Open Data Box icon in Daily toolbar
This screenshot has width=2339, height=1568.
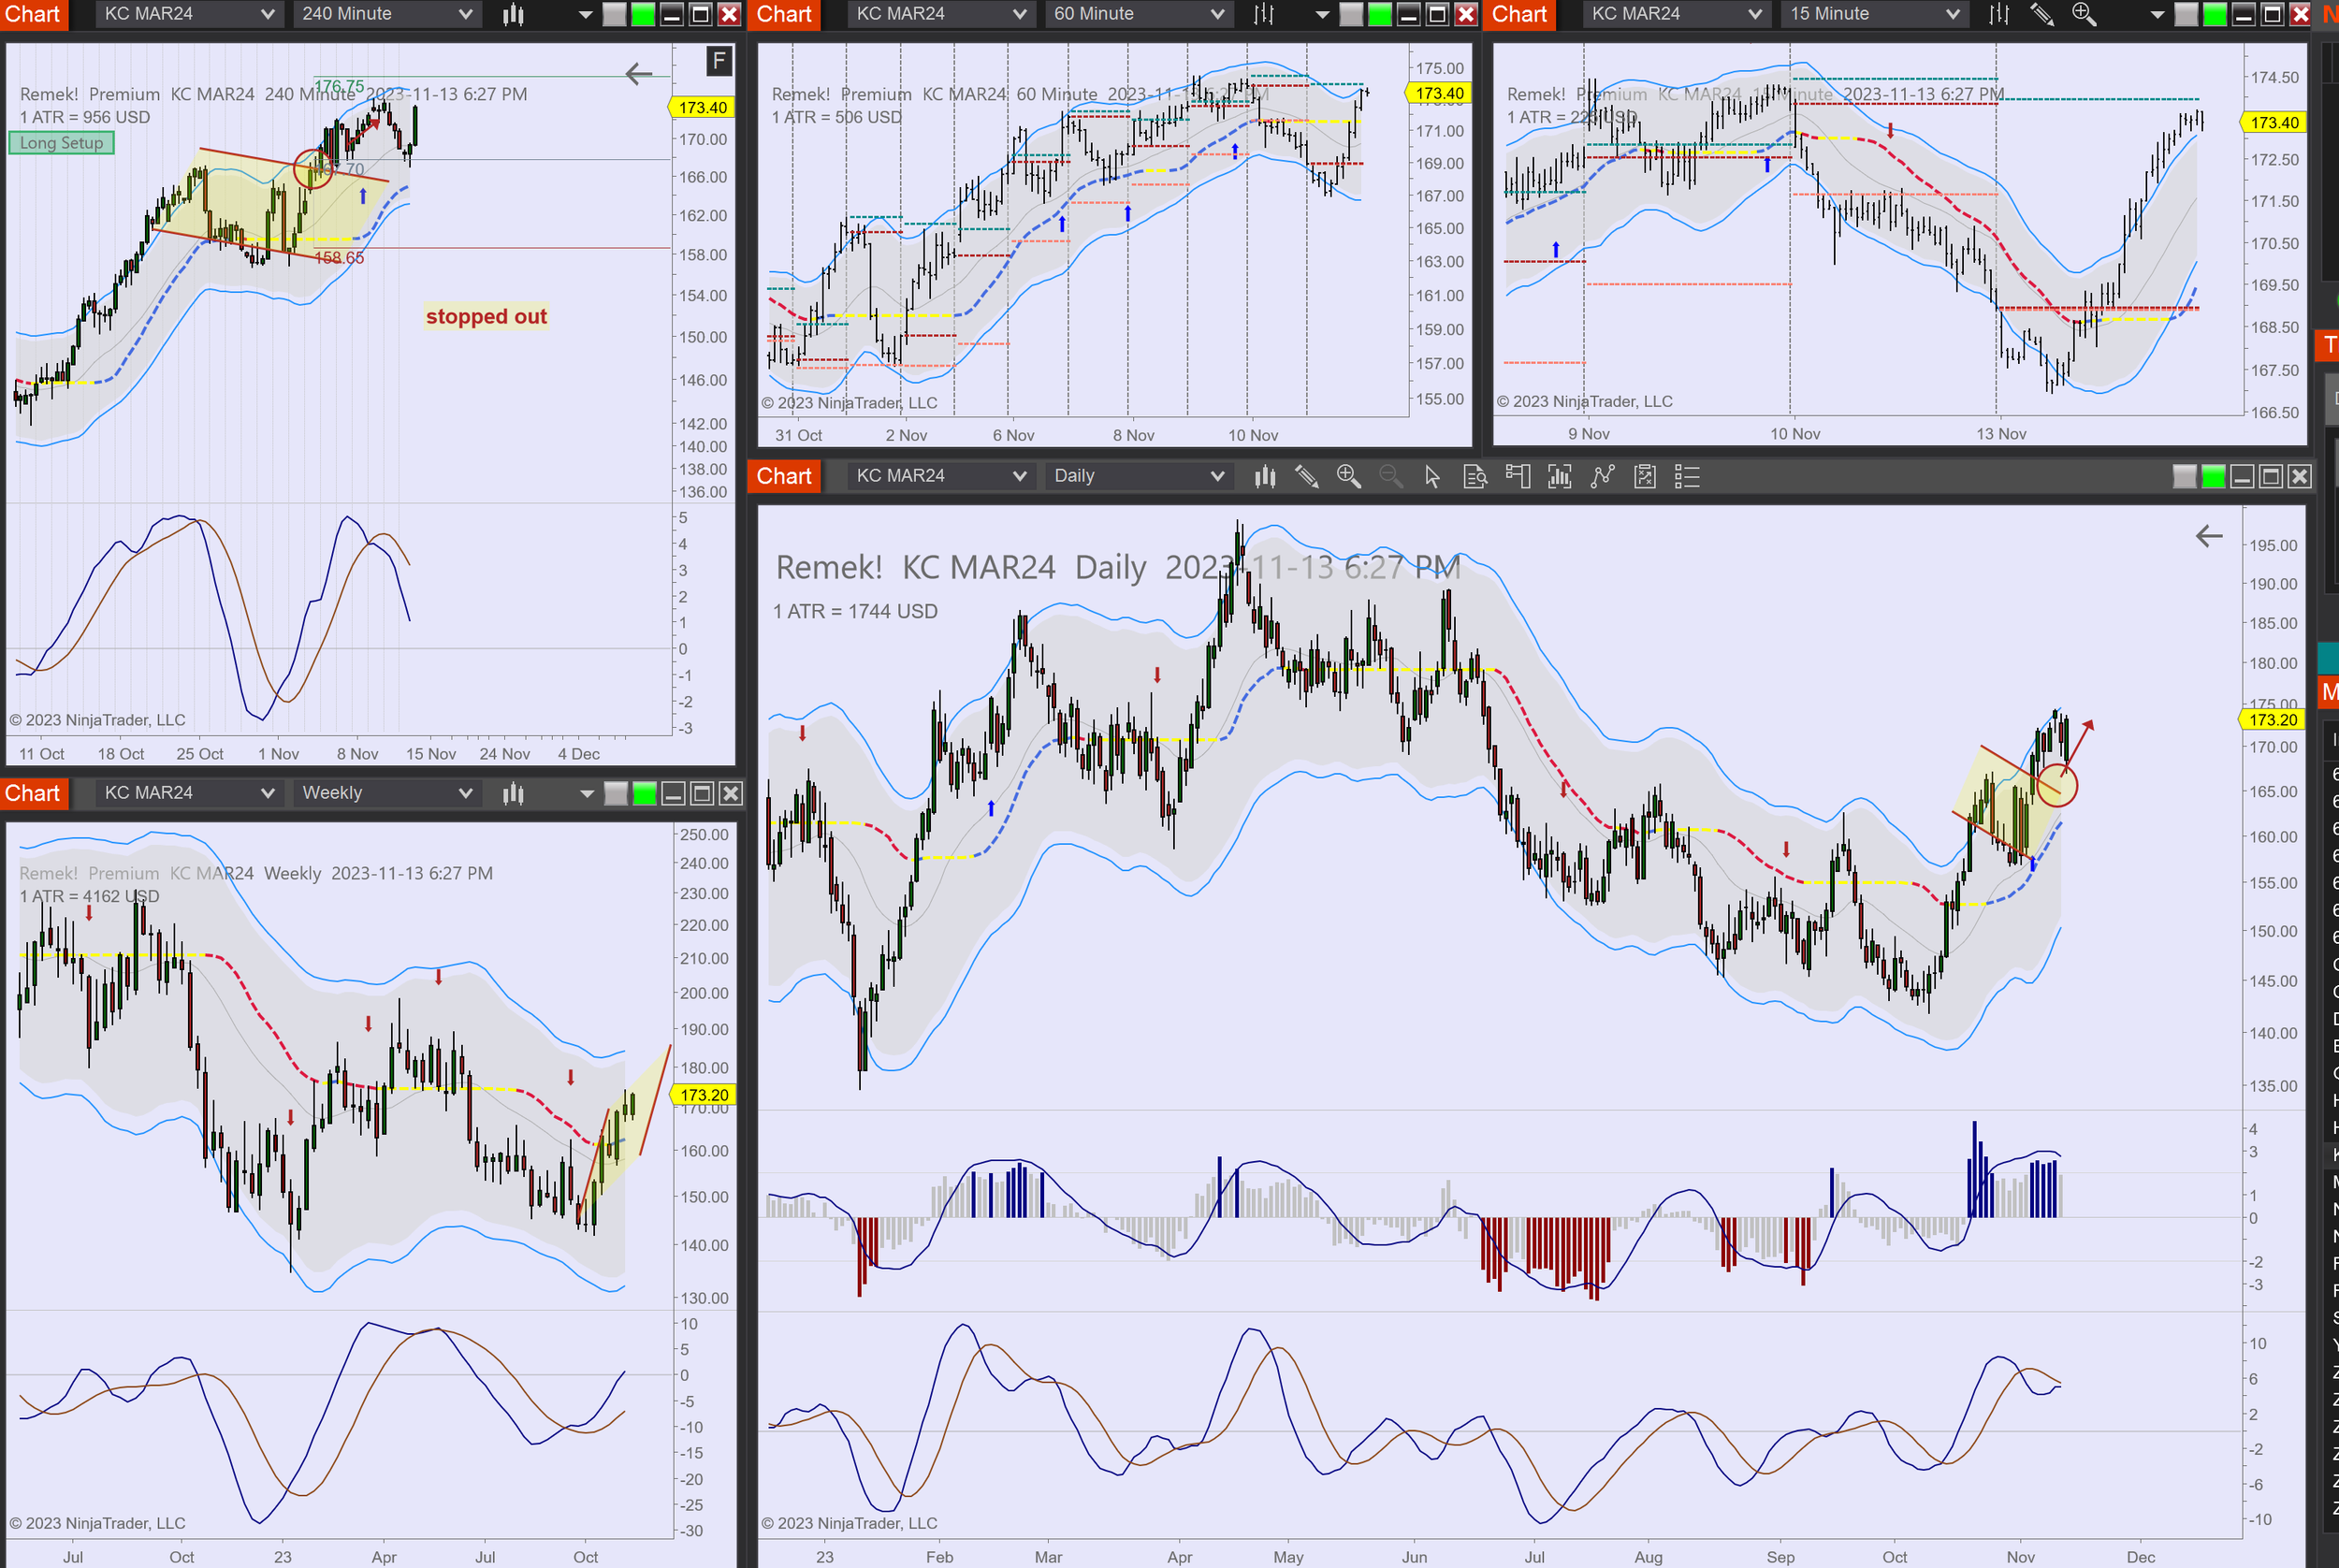1474,477
